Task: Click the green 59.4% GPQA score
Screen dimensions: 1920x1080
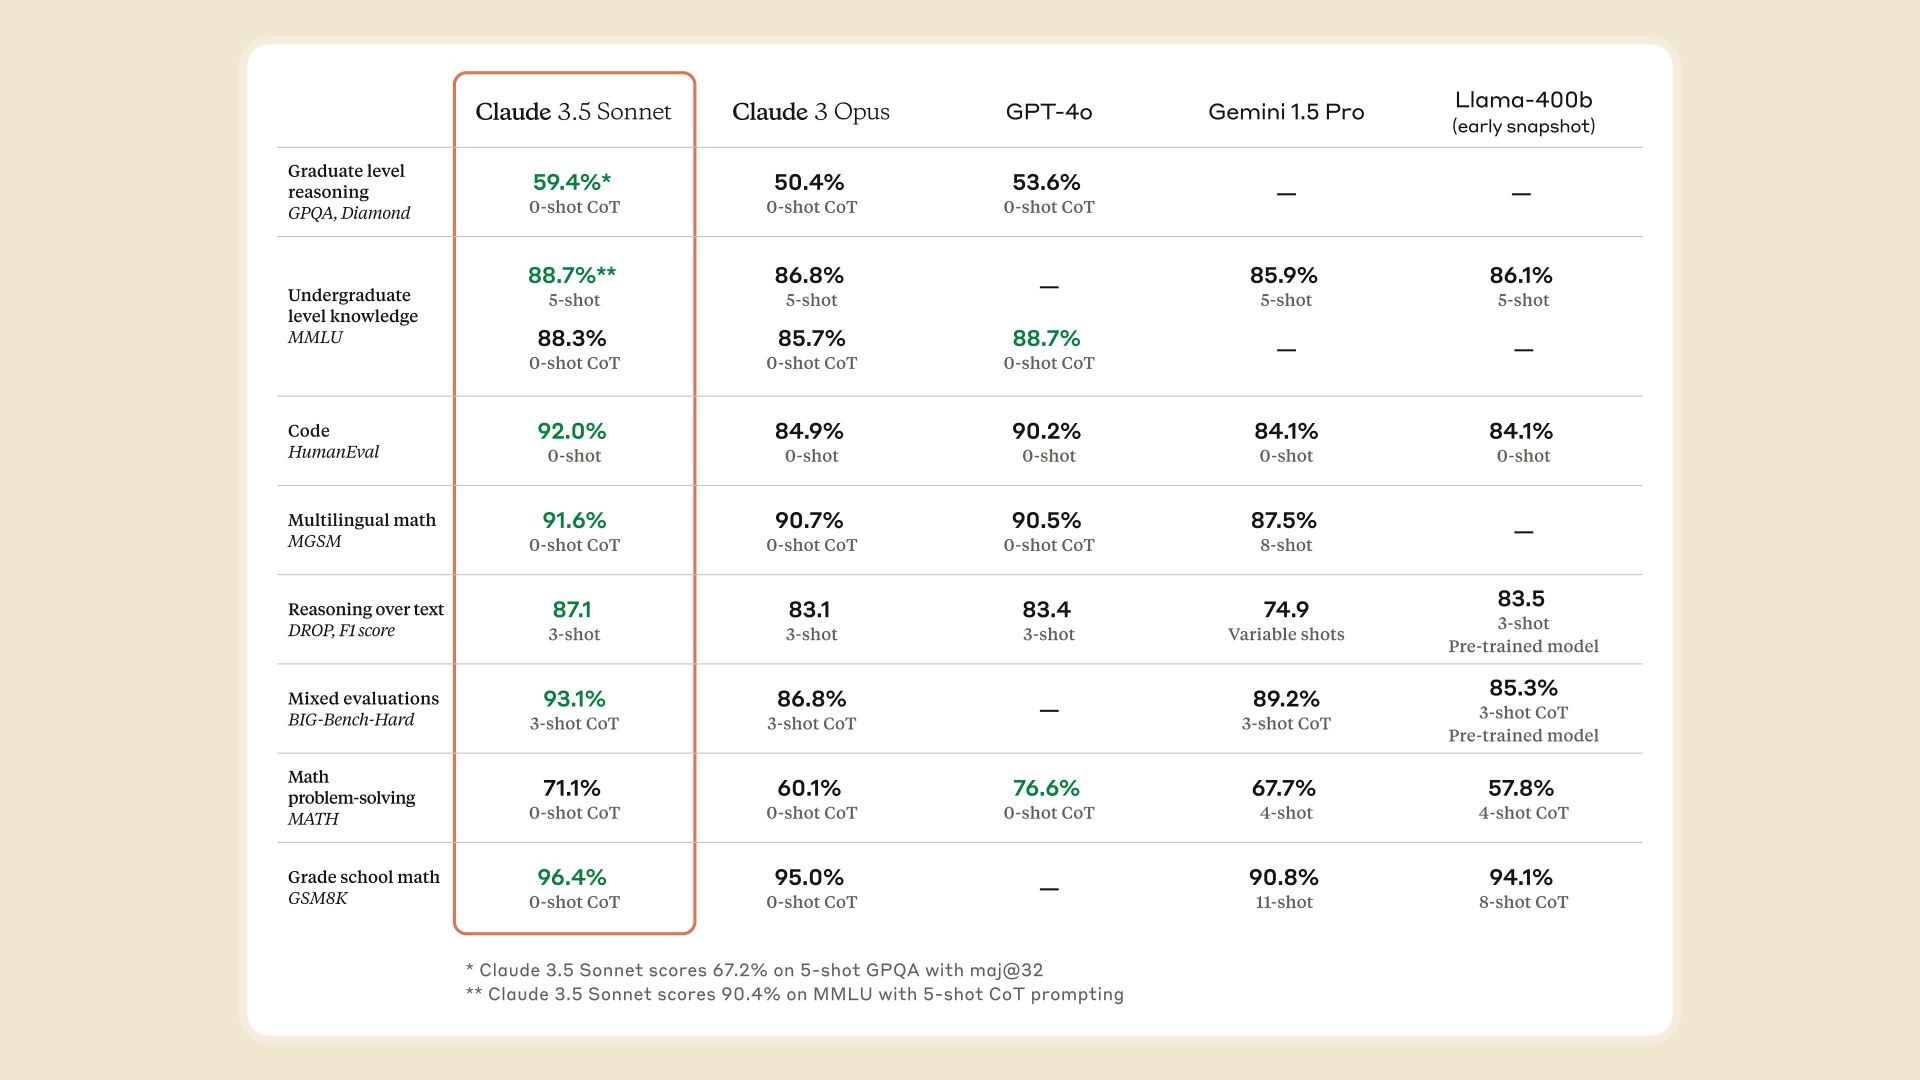Action: pos(572,182)
